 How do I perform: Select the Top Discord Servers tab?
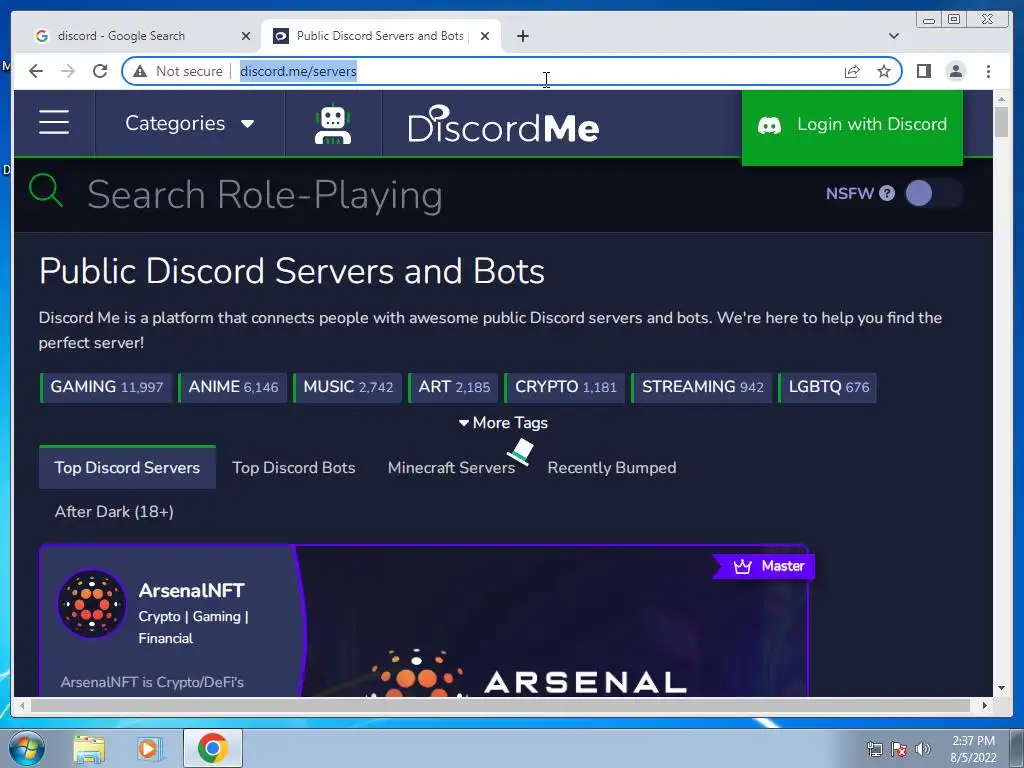(x=127, y=468)
